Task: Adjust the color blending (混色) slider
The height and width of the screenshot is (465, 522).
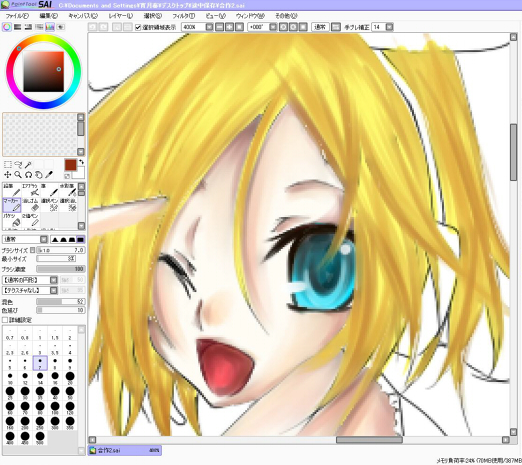Action: click(61, 302)
